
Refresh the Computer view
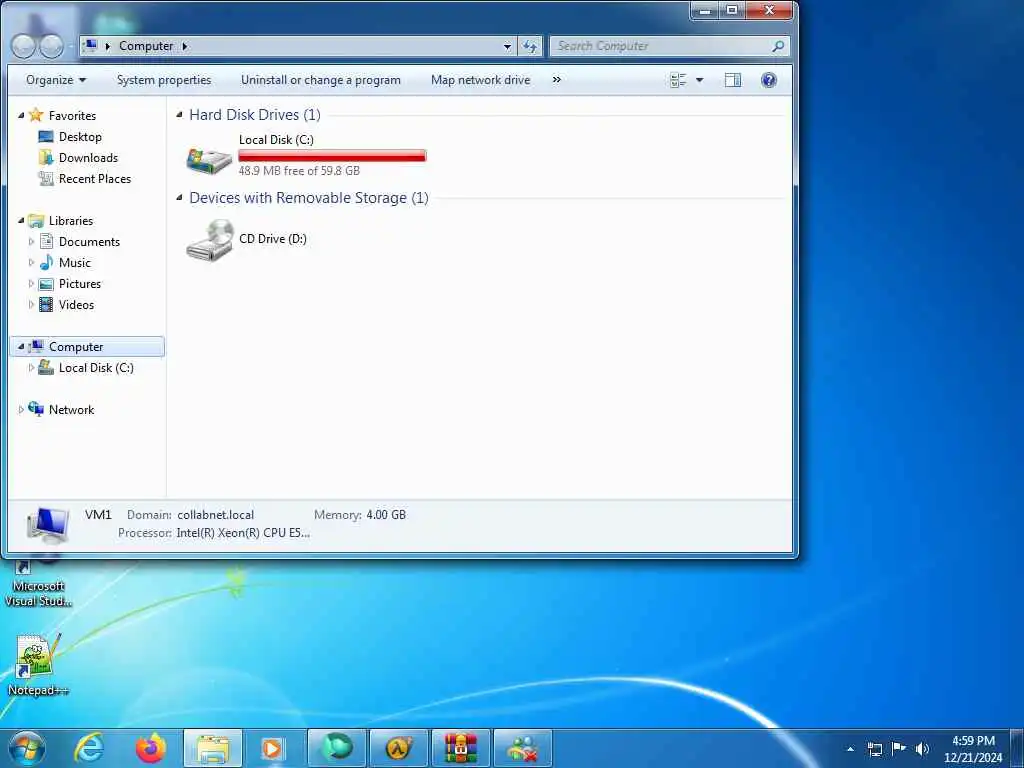click(x=530, y=46)
